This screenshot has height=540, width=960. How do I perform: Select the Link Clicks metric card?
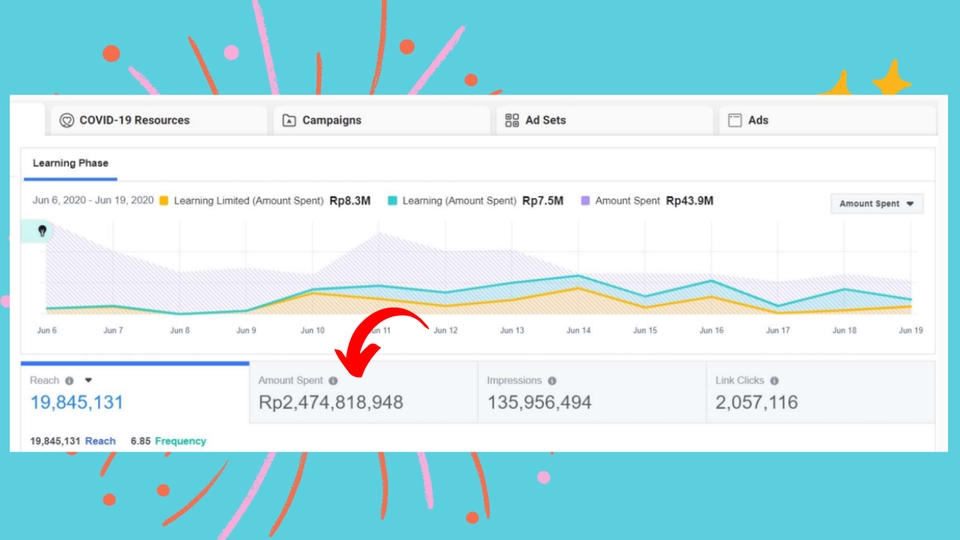coord(820,393)
